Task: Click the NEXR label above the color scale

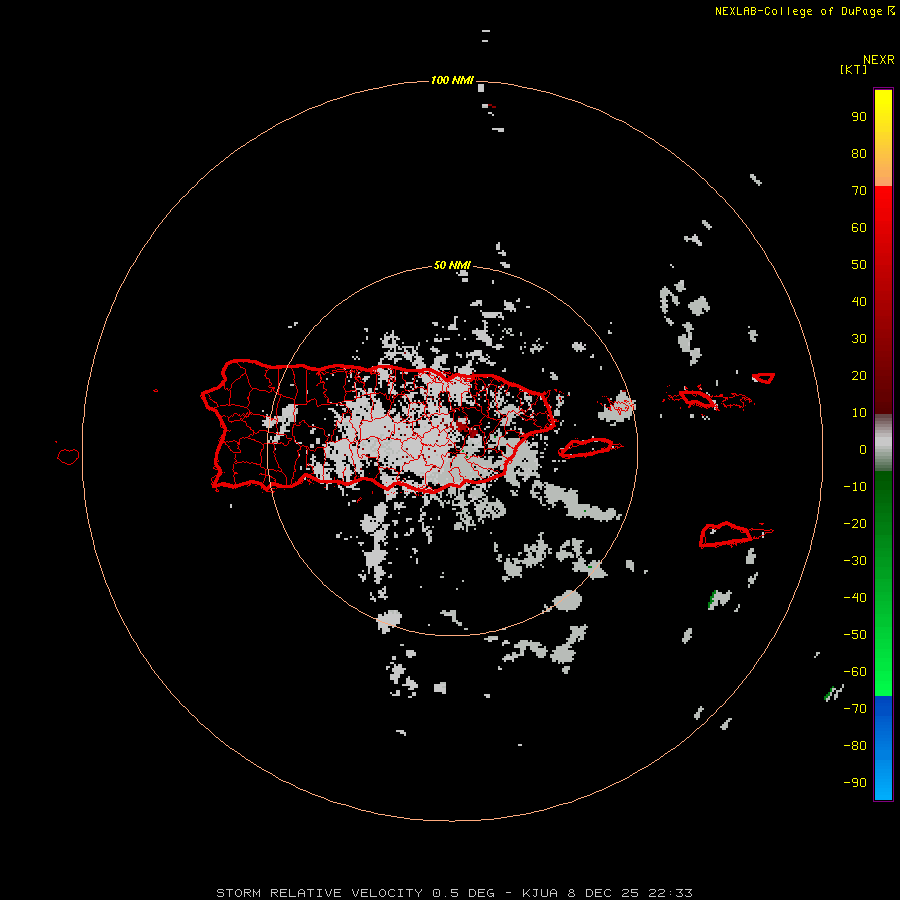Action: (878, 60)
